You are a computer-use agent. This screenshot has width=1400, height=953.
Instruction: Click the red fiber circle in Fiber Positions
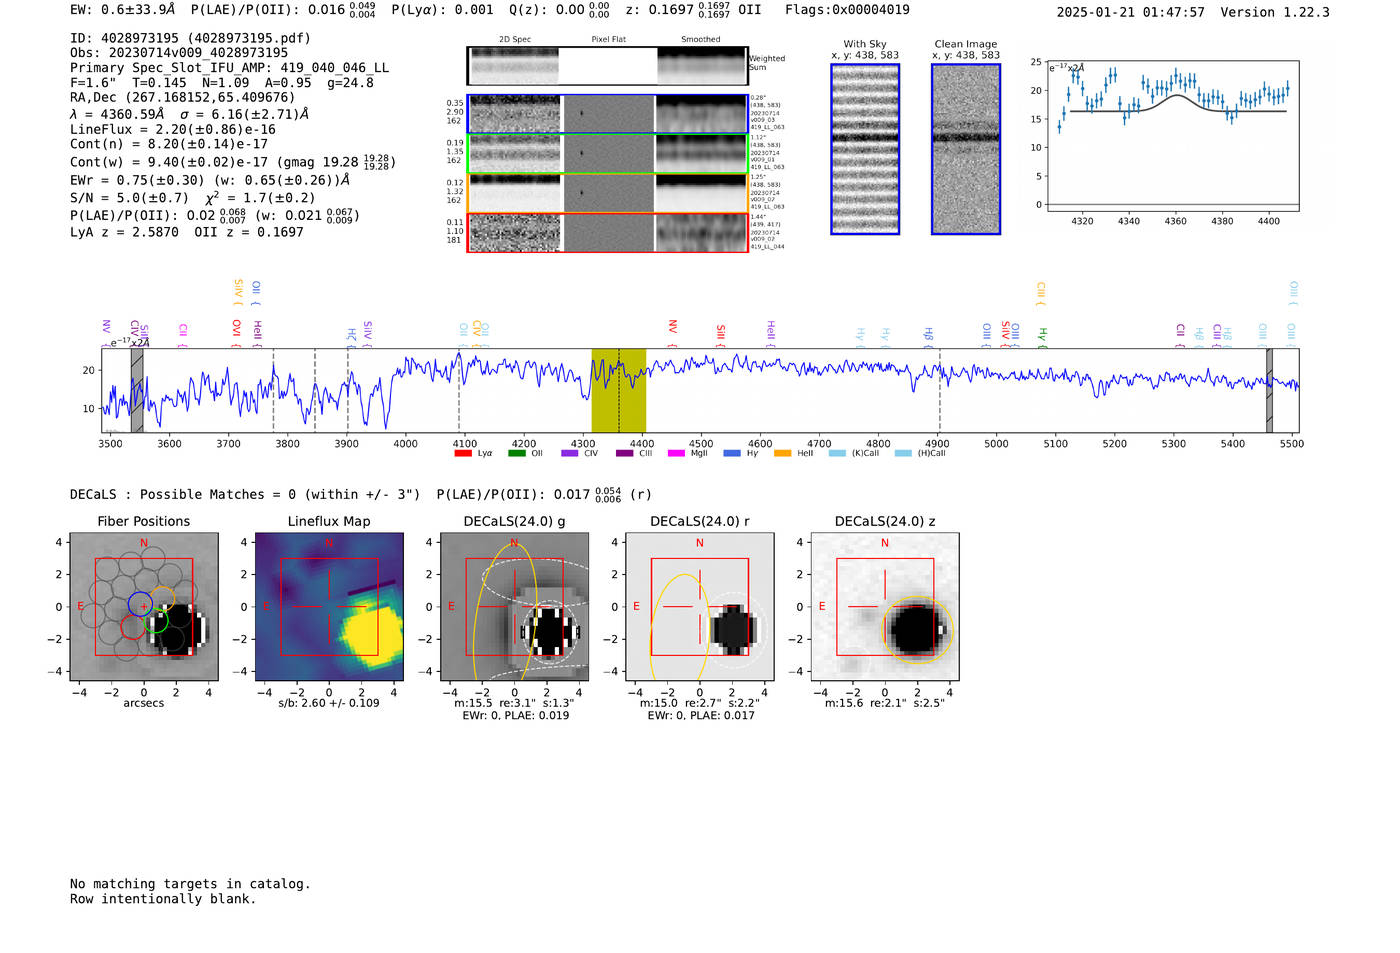132,627
